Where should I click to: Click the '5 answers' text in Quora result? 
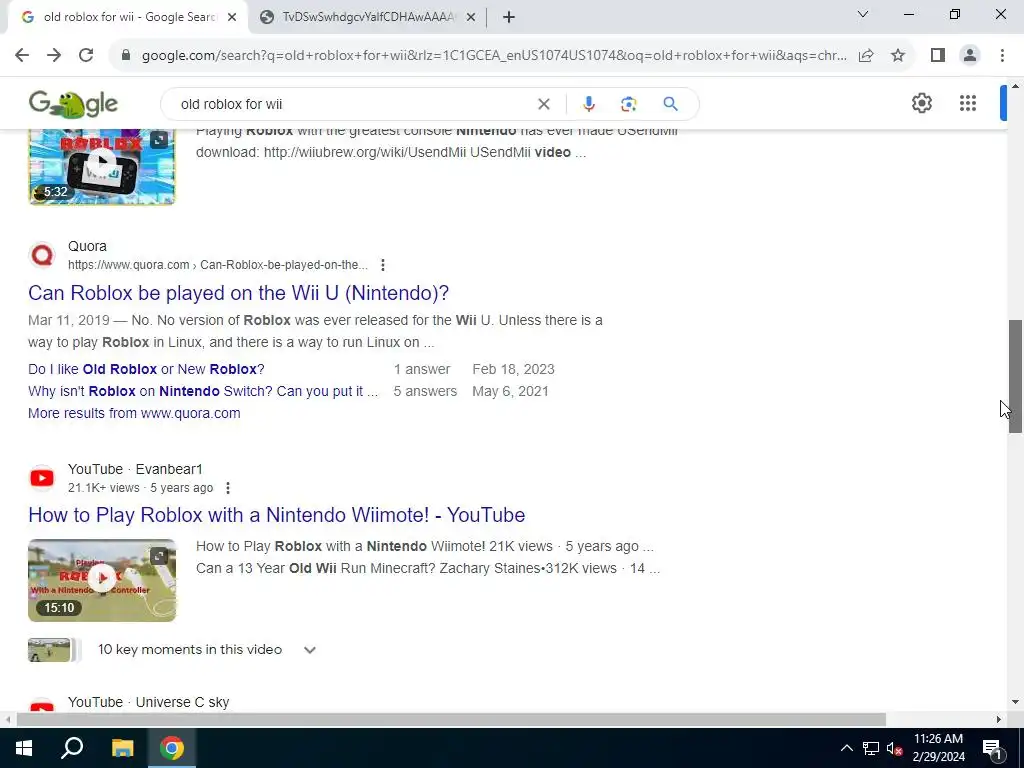click(x=425, y=391)
